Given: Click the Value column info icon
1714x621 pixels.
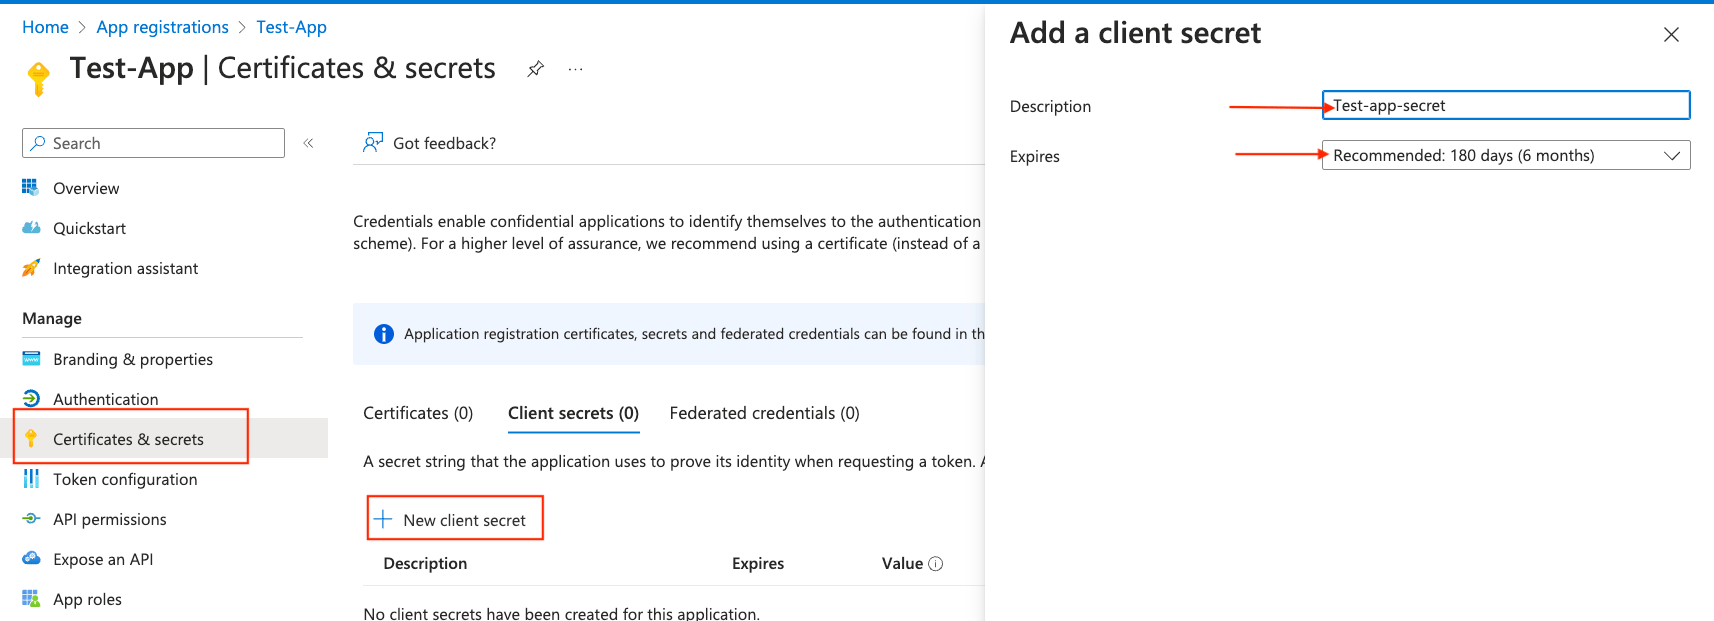Looking at the screenshot, I should 936,564.
